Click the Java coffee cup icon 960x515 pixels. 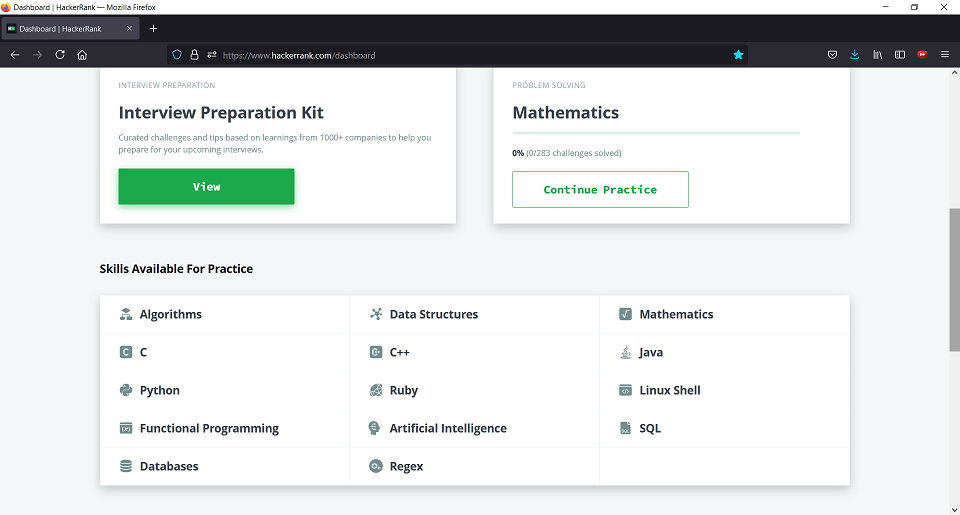click(x=625, y=352)
